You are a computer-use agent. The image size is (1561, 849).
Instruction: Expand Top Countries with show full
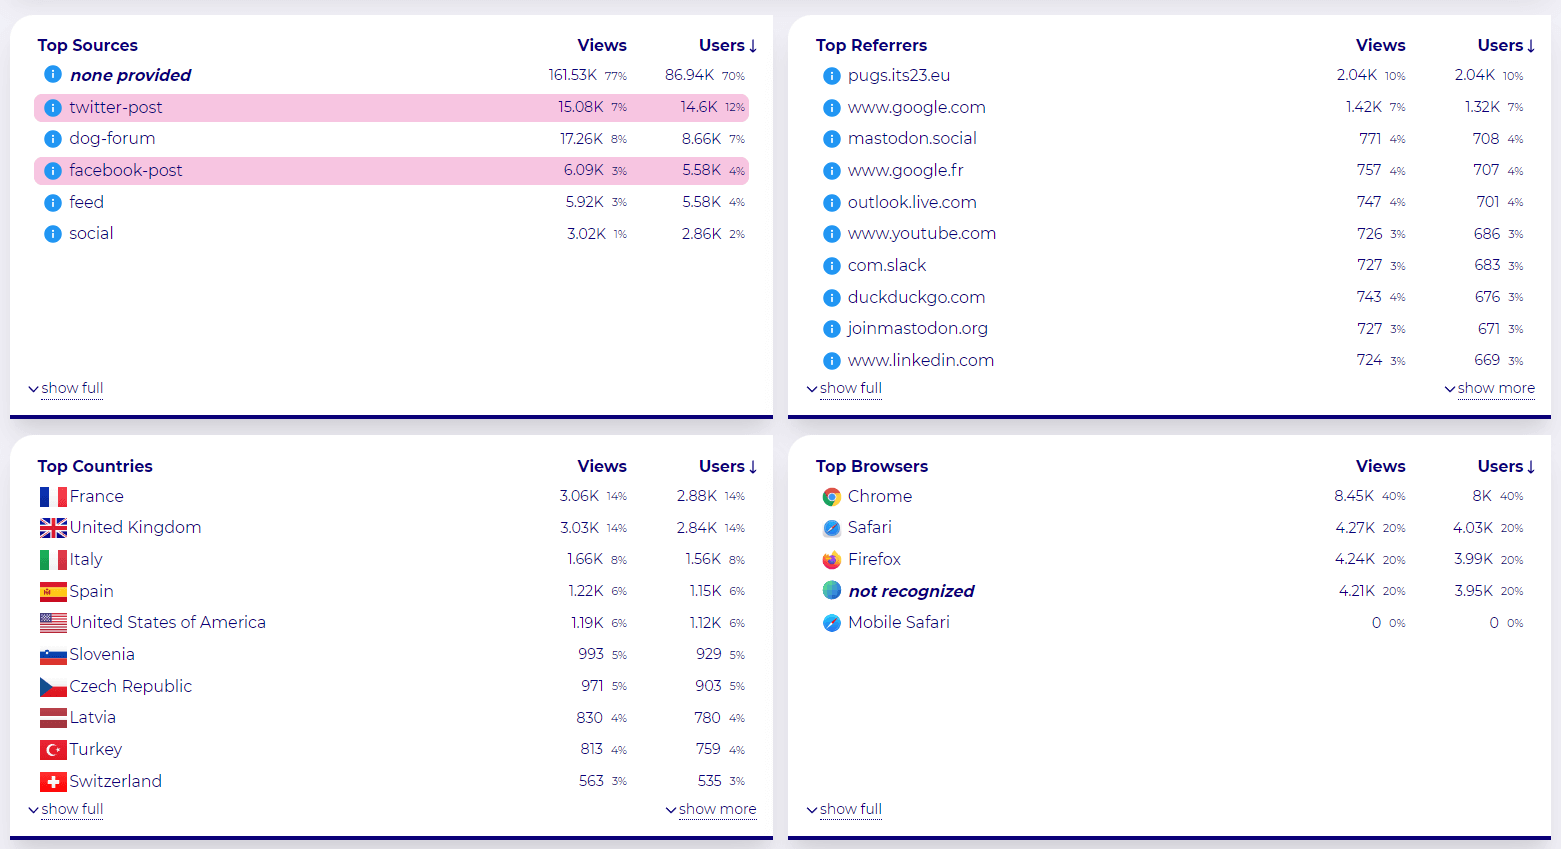tap(66, 809)
